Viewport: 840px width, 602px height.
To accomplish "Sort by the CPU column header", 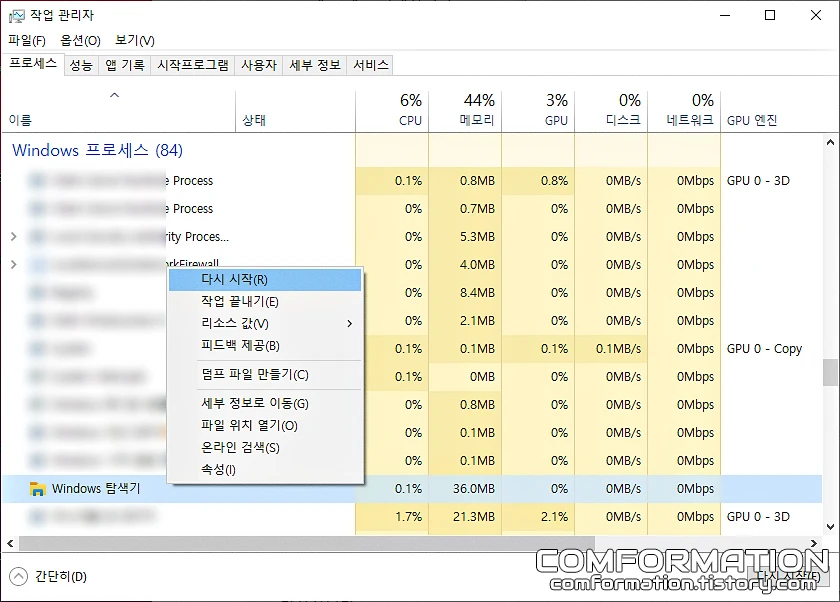I will coord(392,111).
